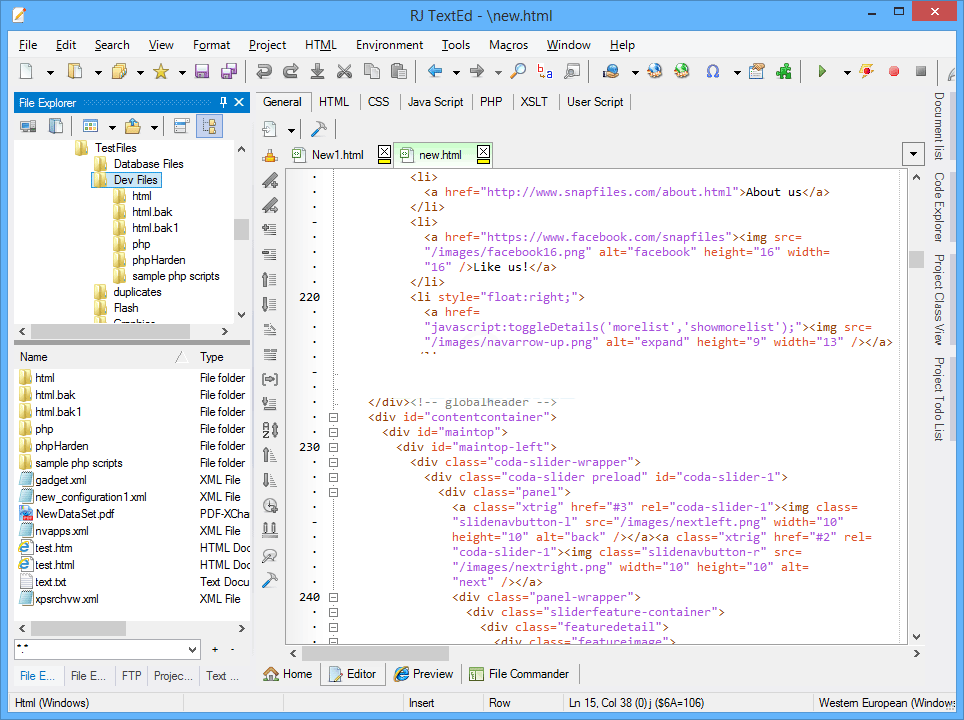Toggle the folder tree view button in File Explorer
This screenshot has height=720, width=964.
209,126
